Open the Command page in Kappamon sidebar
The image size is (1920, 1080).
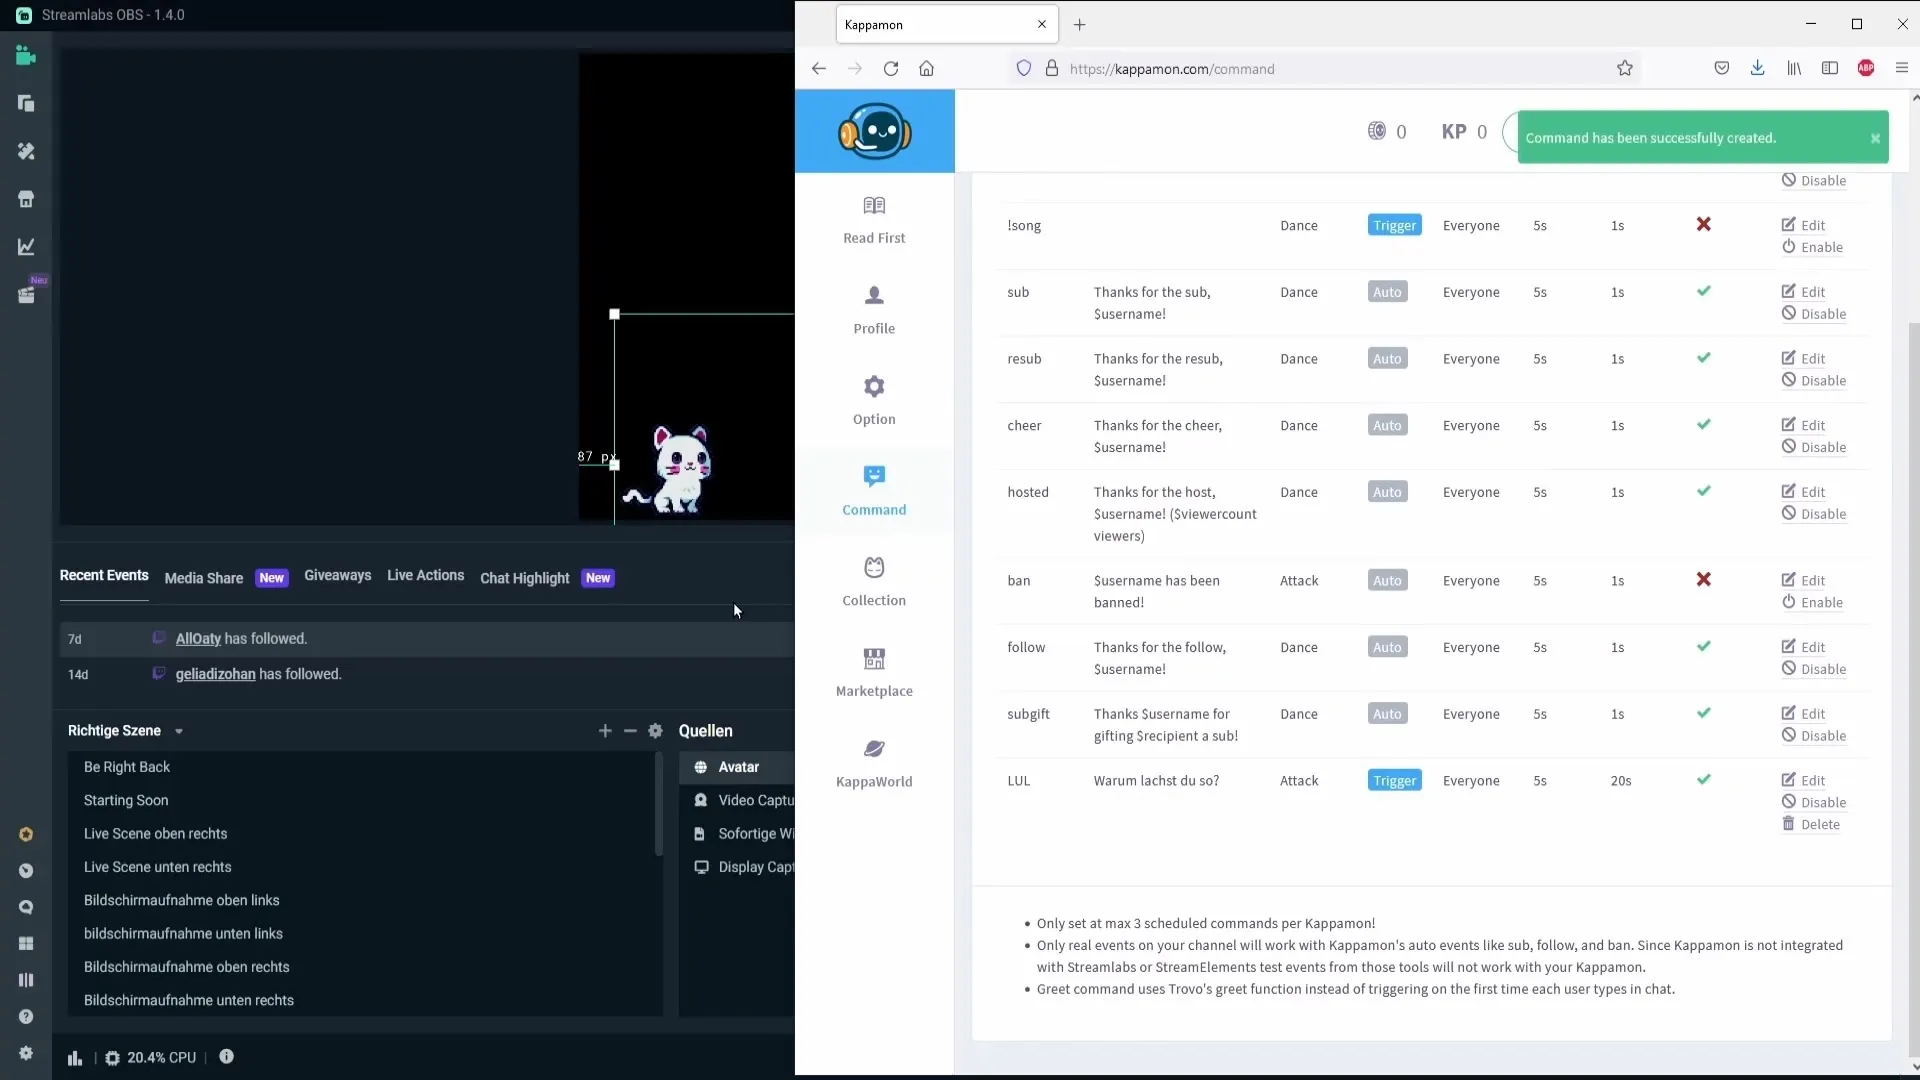tap(874, 492)
